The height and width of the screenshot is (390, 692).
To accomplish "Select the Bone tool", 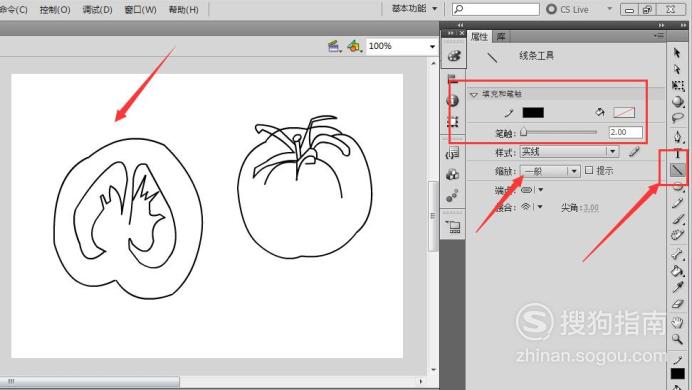I will point(677,254).
